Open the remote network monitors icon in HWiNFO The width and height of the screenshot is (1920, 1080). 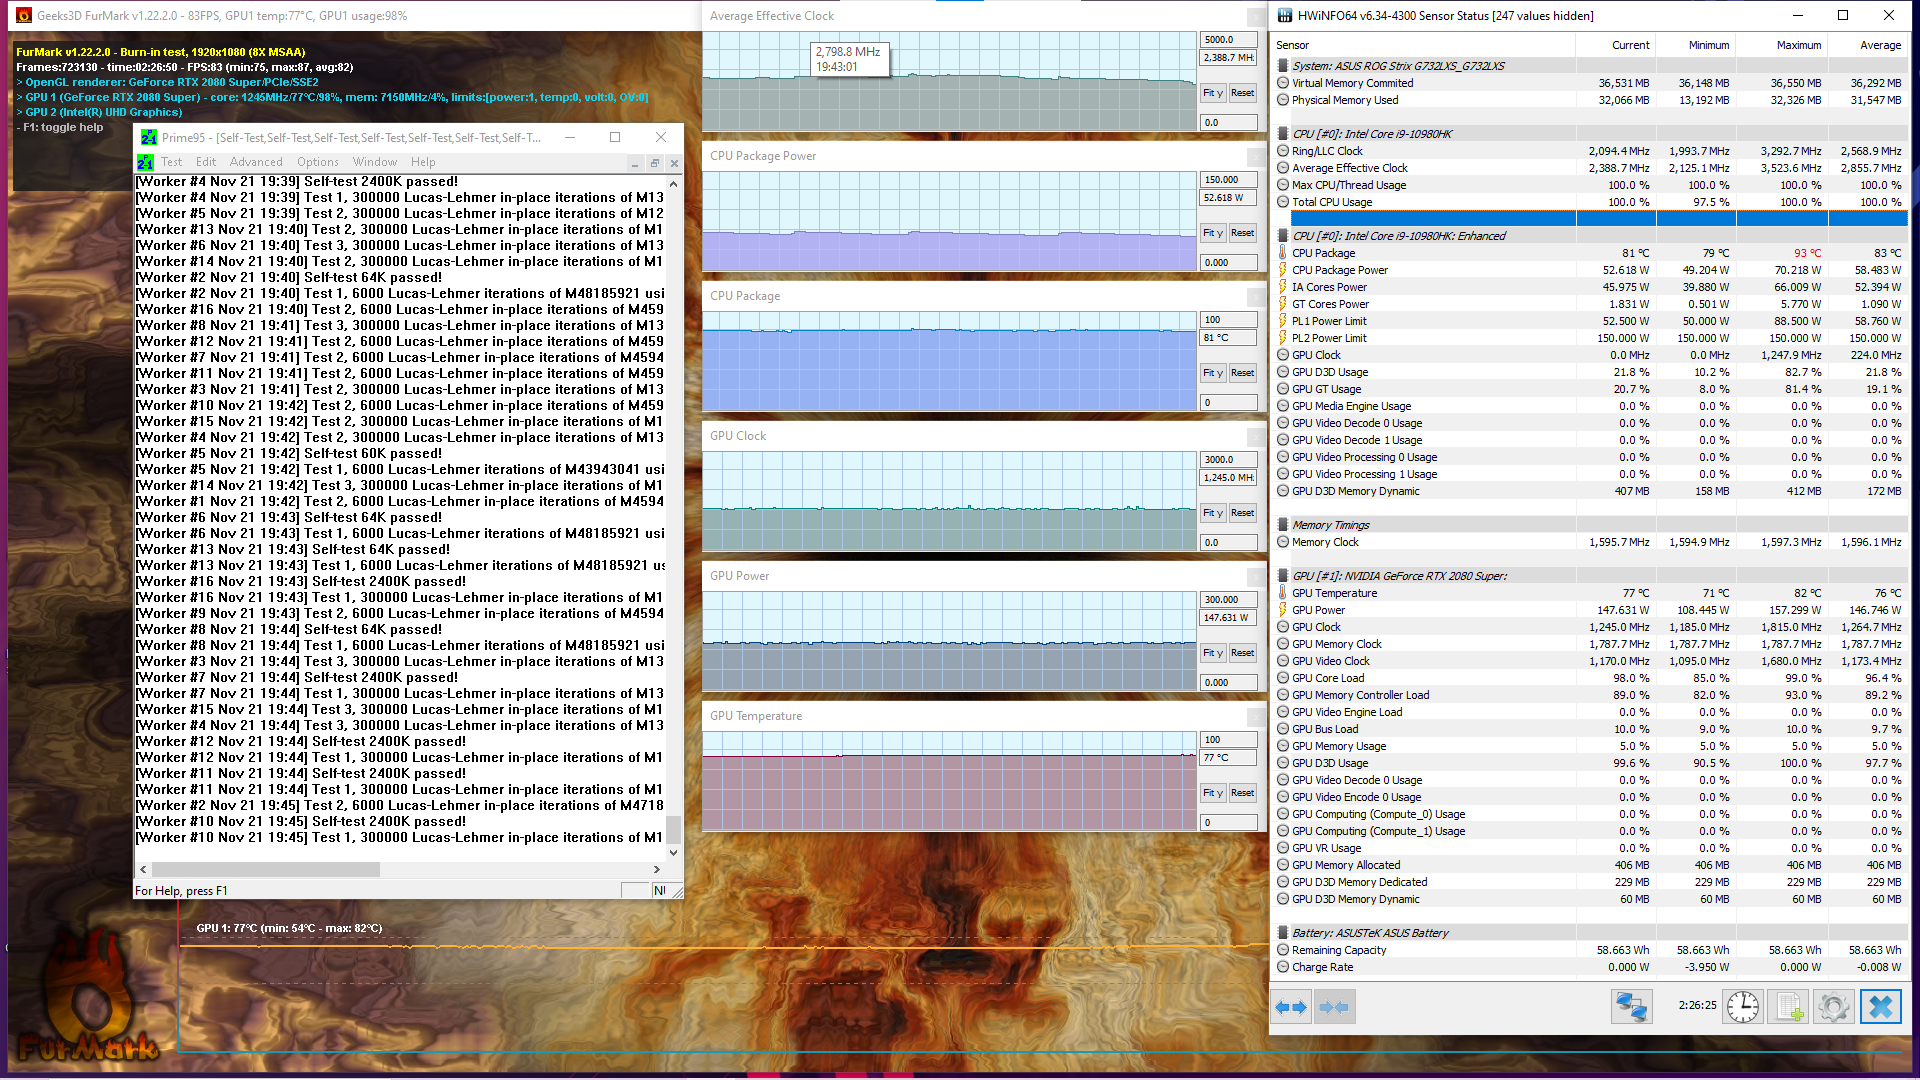point(1631,1006)
